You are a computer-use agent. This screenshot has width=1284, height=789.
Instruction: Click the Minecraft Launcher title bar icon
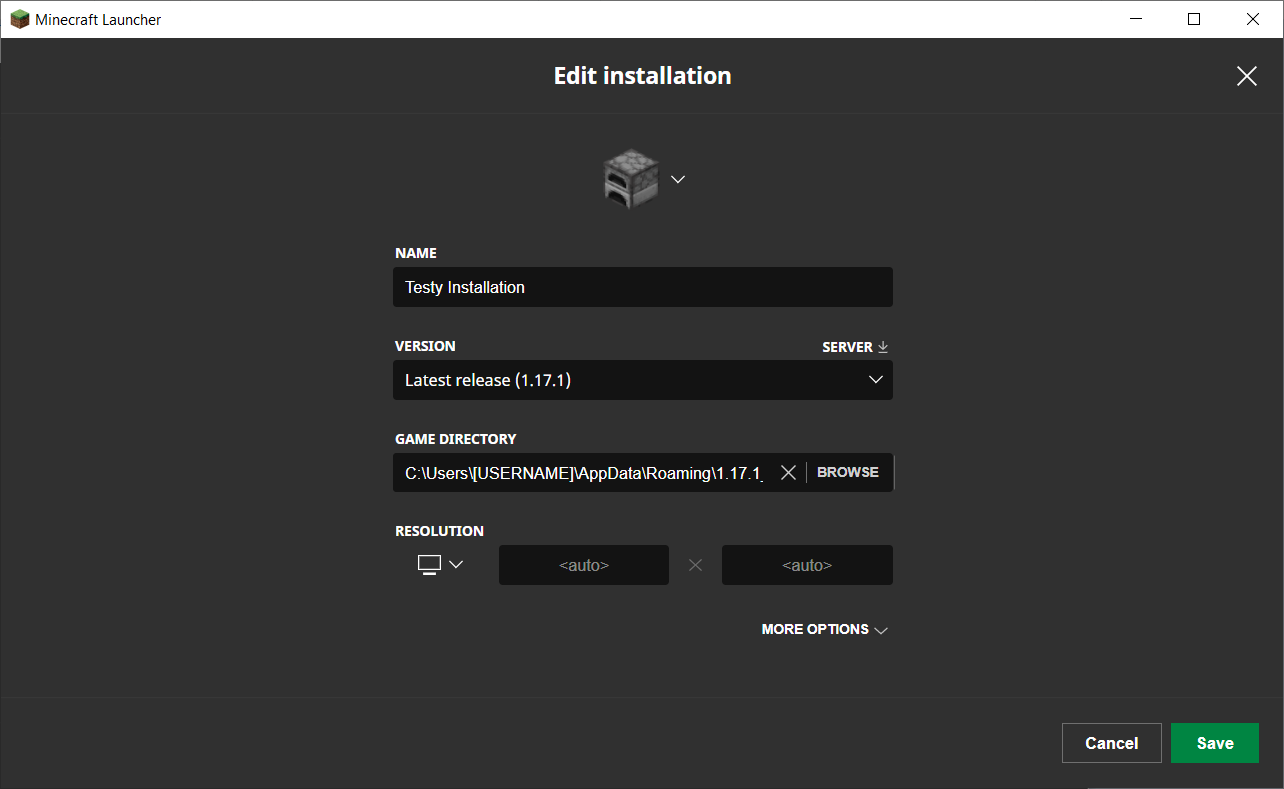tap(20, 19)
